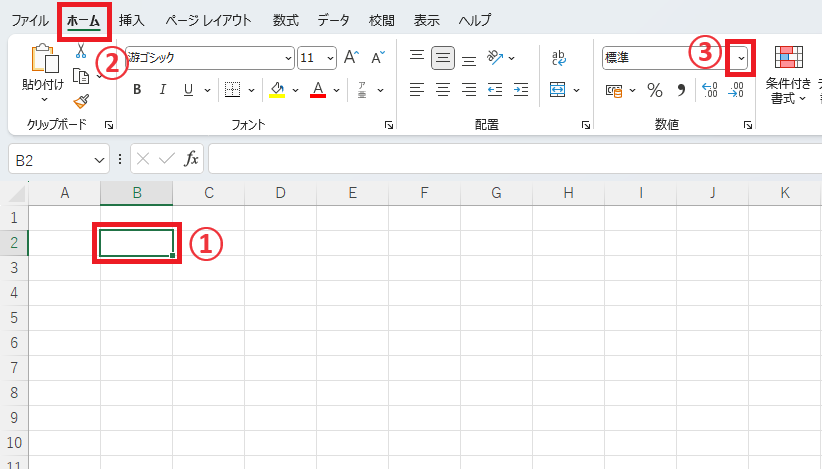Image resolution: width=822 pixels, height=469 pixels.
Task: Apply cell borders icon
Action: coord(232,90)
